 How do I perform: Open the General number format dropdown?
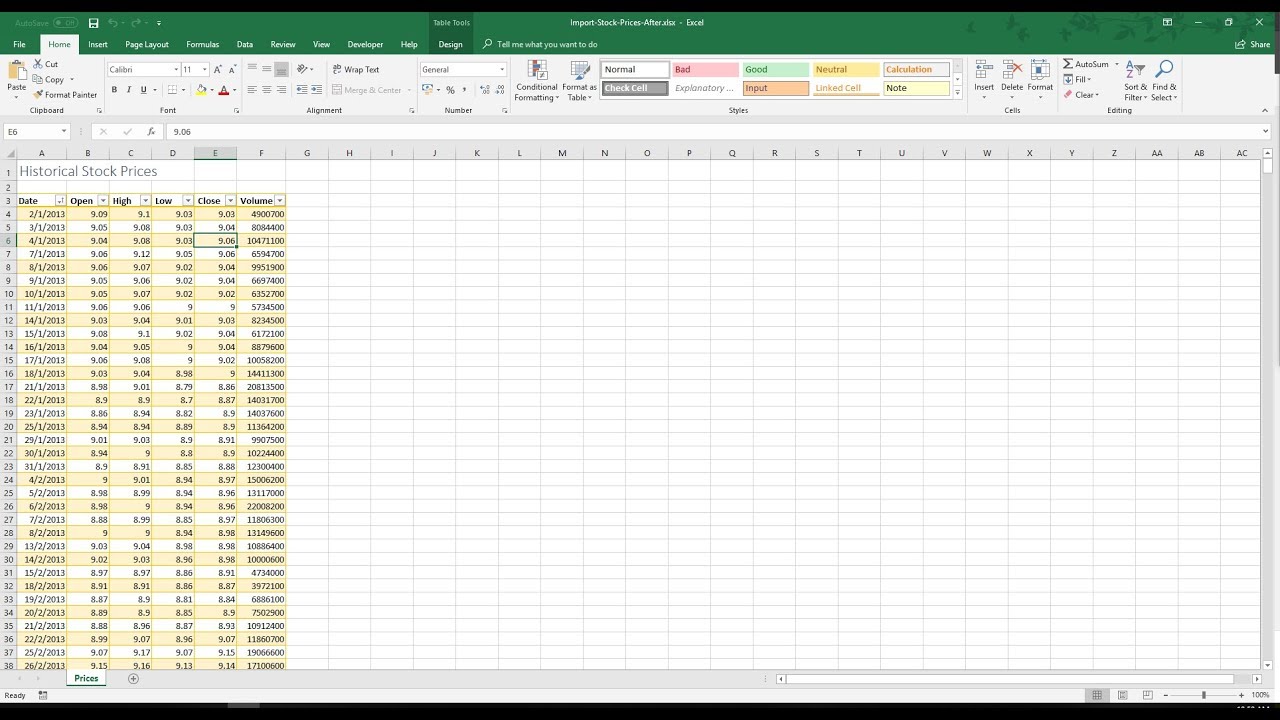point(502,70)
